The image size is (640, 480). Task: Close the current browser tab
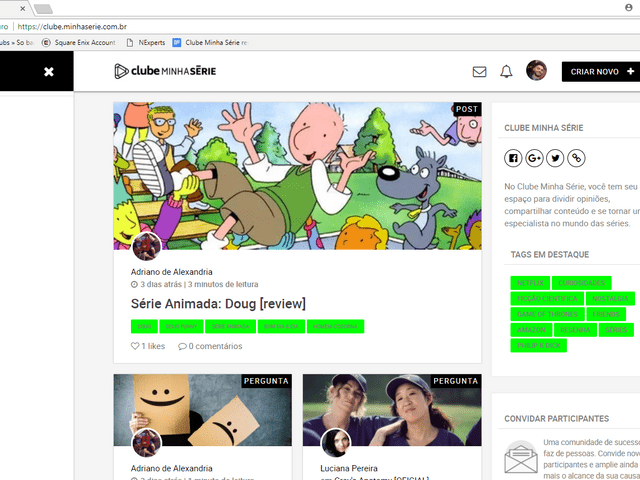click(x=22, y=8)
